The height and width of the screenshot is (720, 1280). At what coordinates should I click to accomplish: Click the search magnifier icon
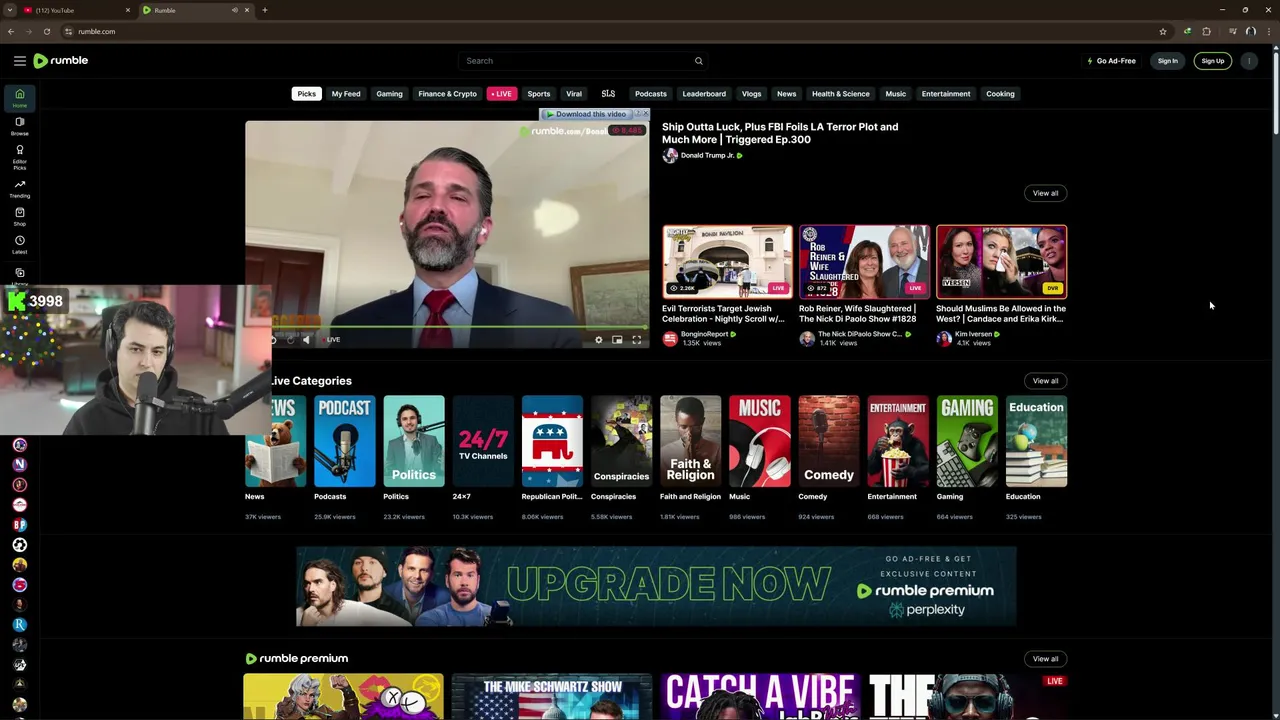click(698, 61)
